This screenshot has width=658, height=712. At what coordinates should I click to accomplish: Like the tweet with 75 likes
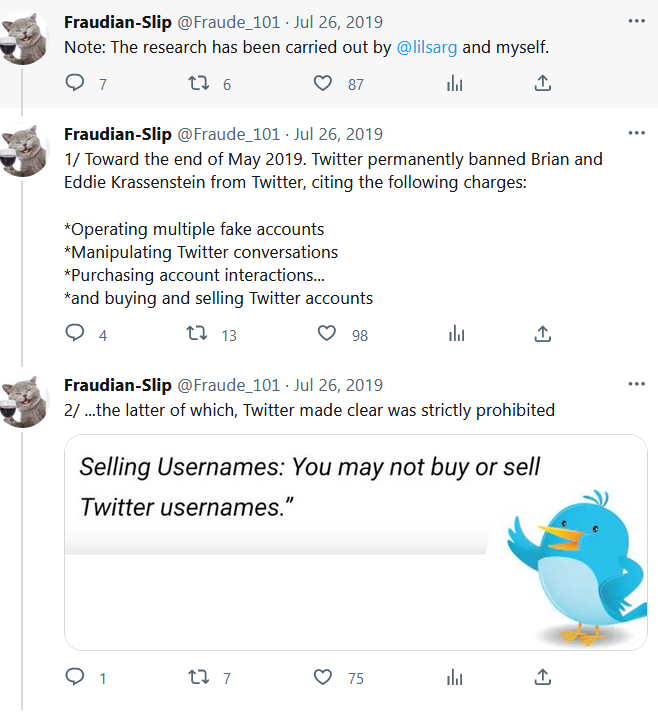point(322,677)
